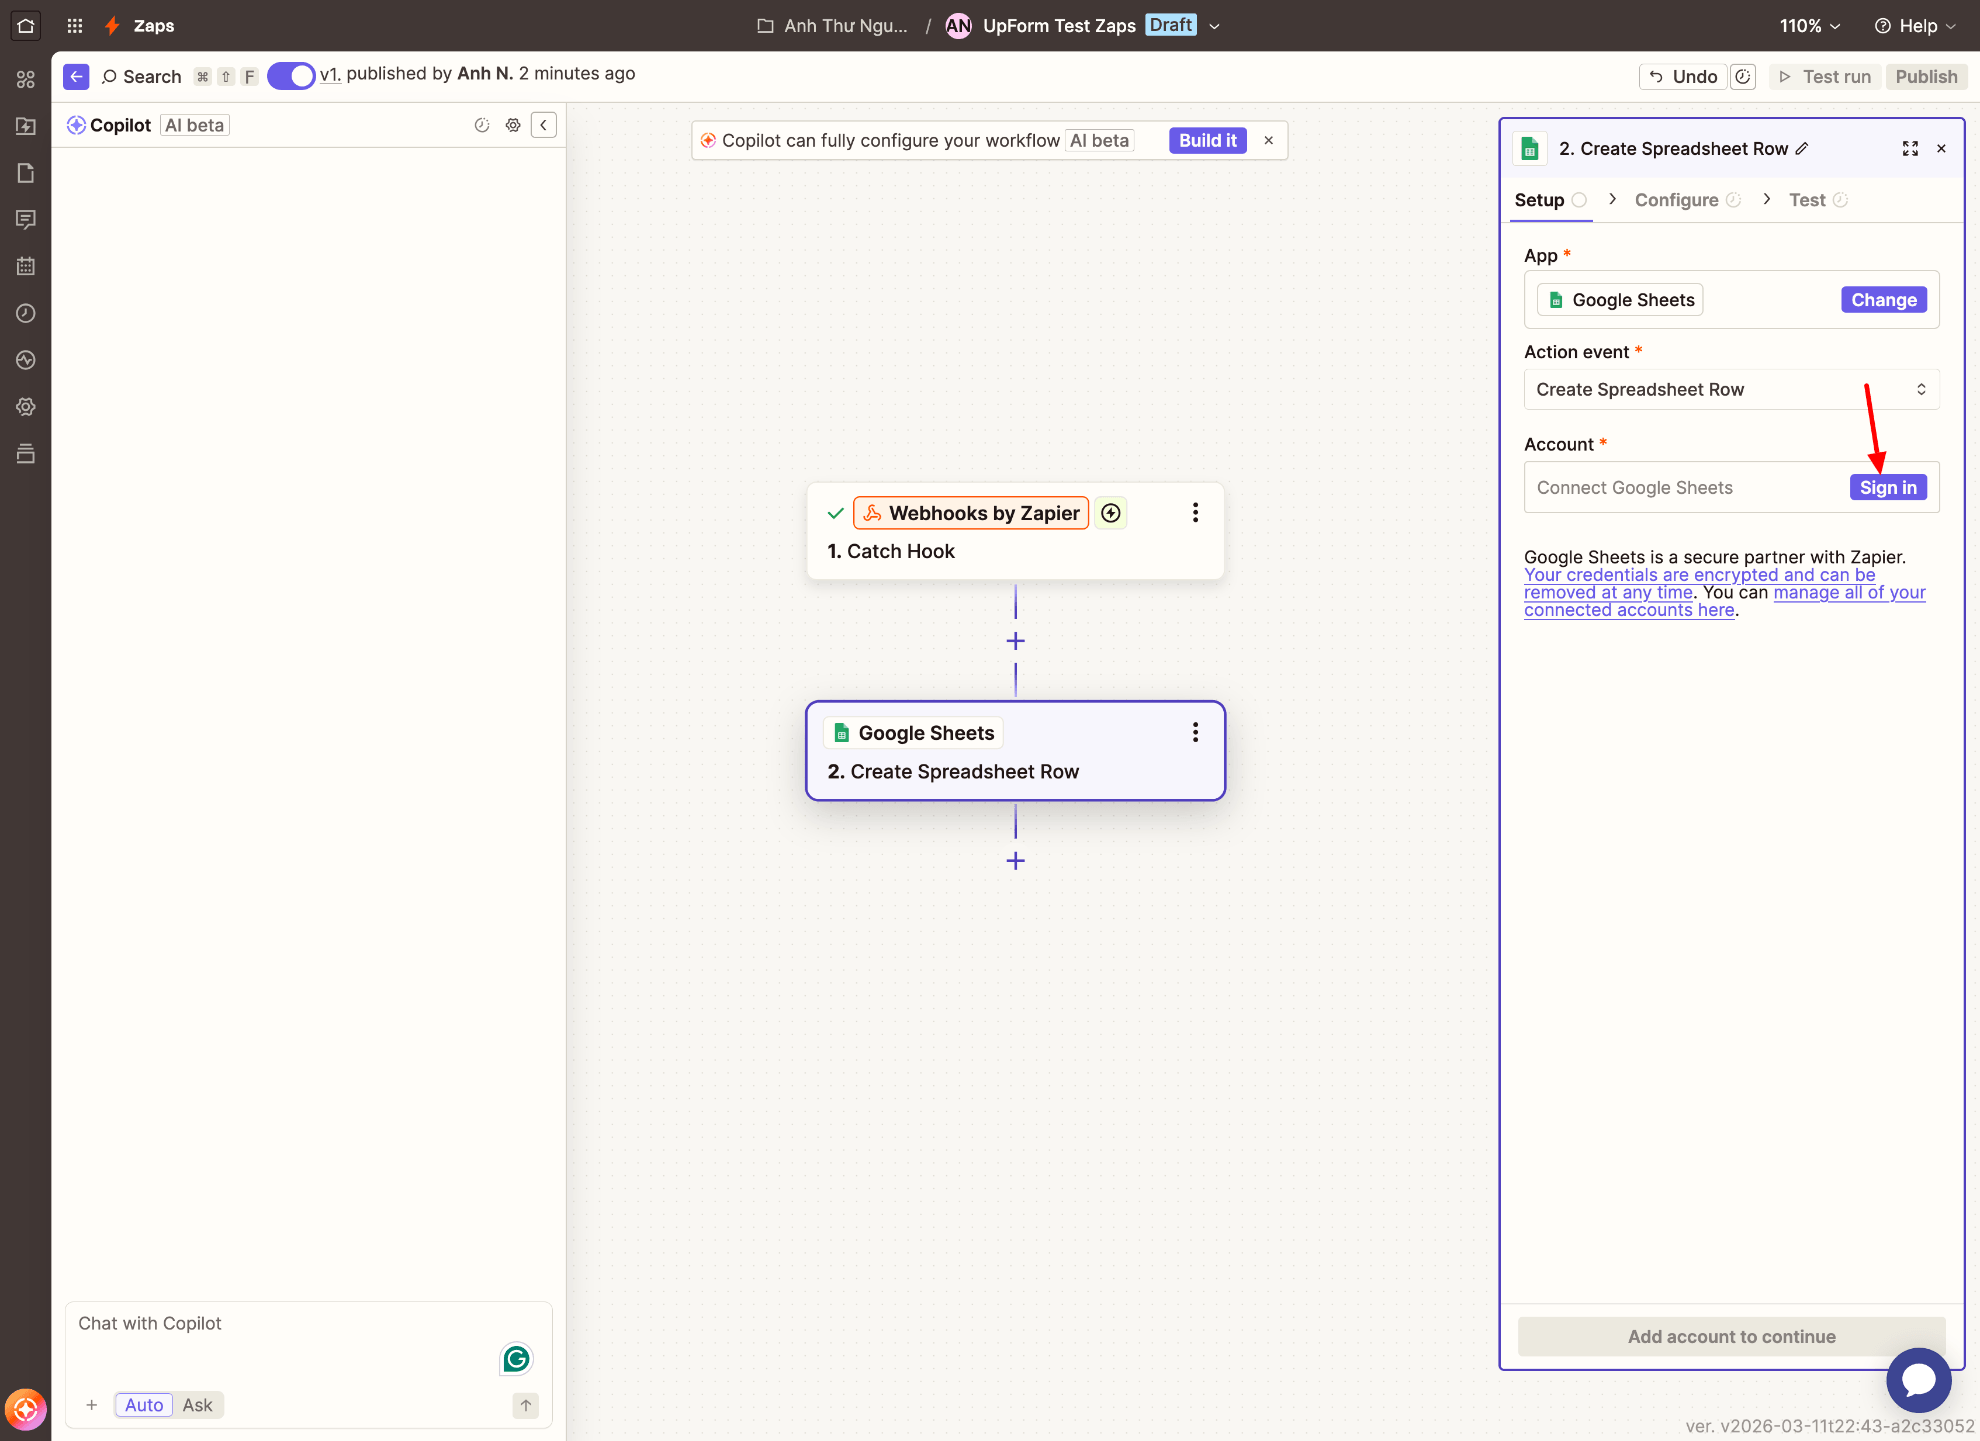Open the orange Zapier assistant icon

26,1410
